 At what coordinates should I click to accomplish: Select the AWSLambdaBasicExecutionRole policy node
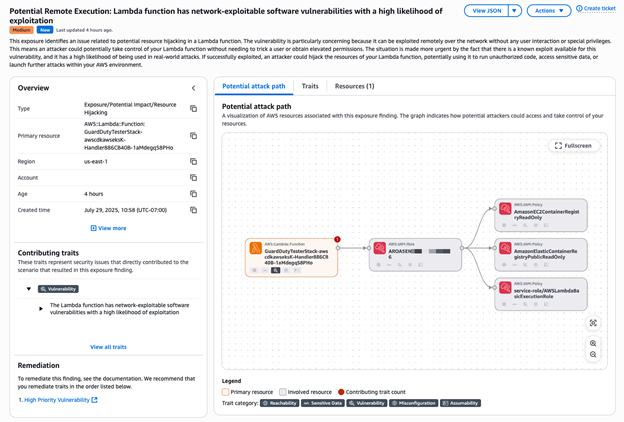(543, 292)
